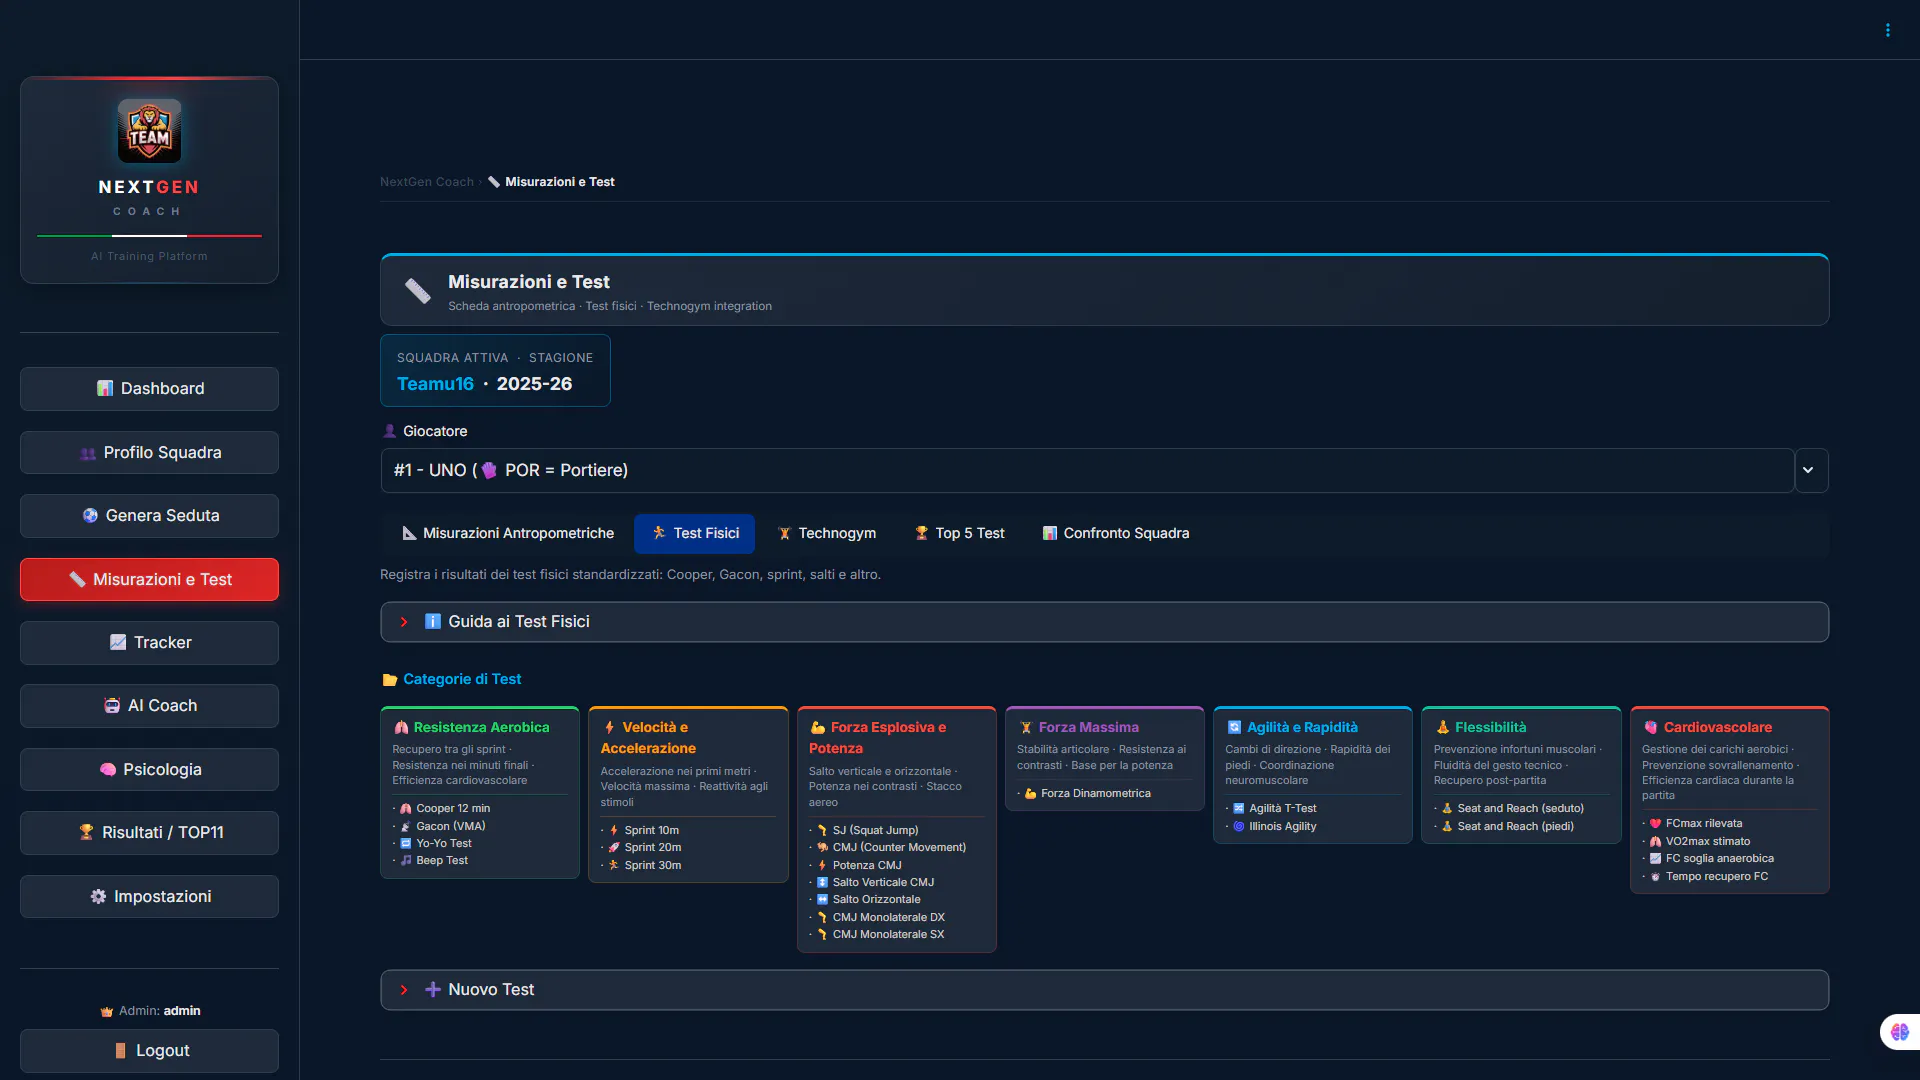Open the three-dot menu at top right
The image size is (1920, 1080).
1887,30
